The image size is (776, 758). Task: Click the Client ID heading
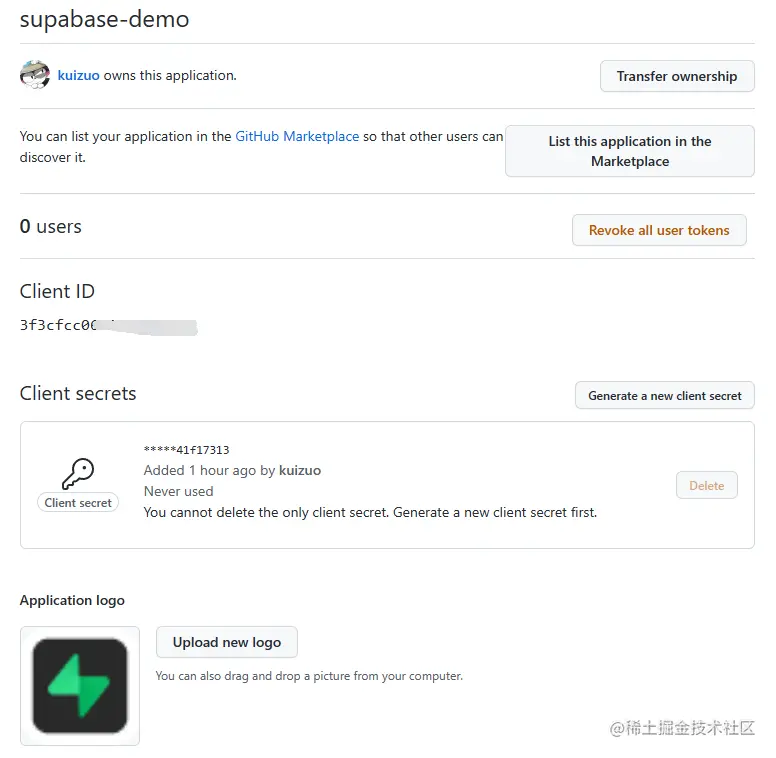[57, 291]
